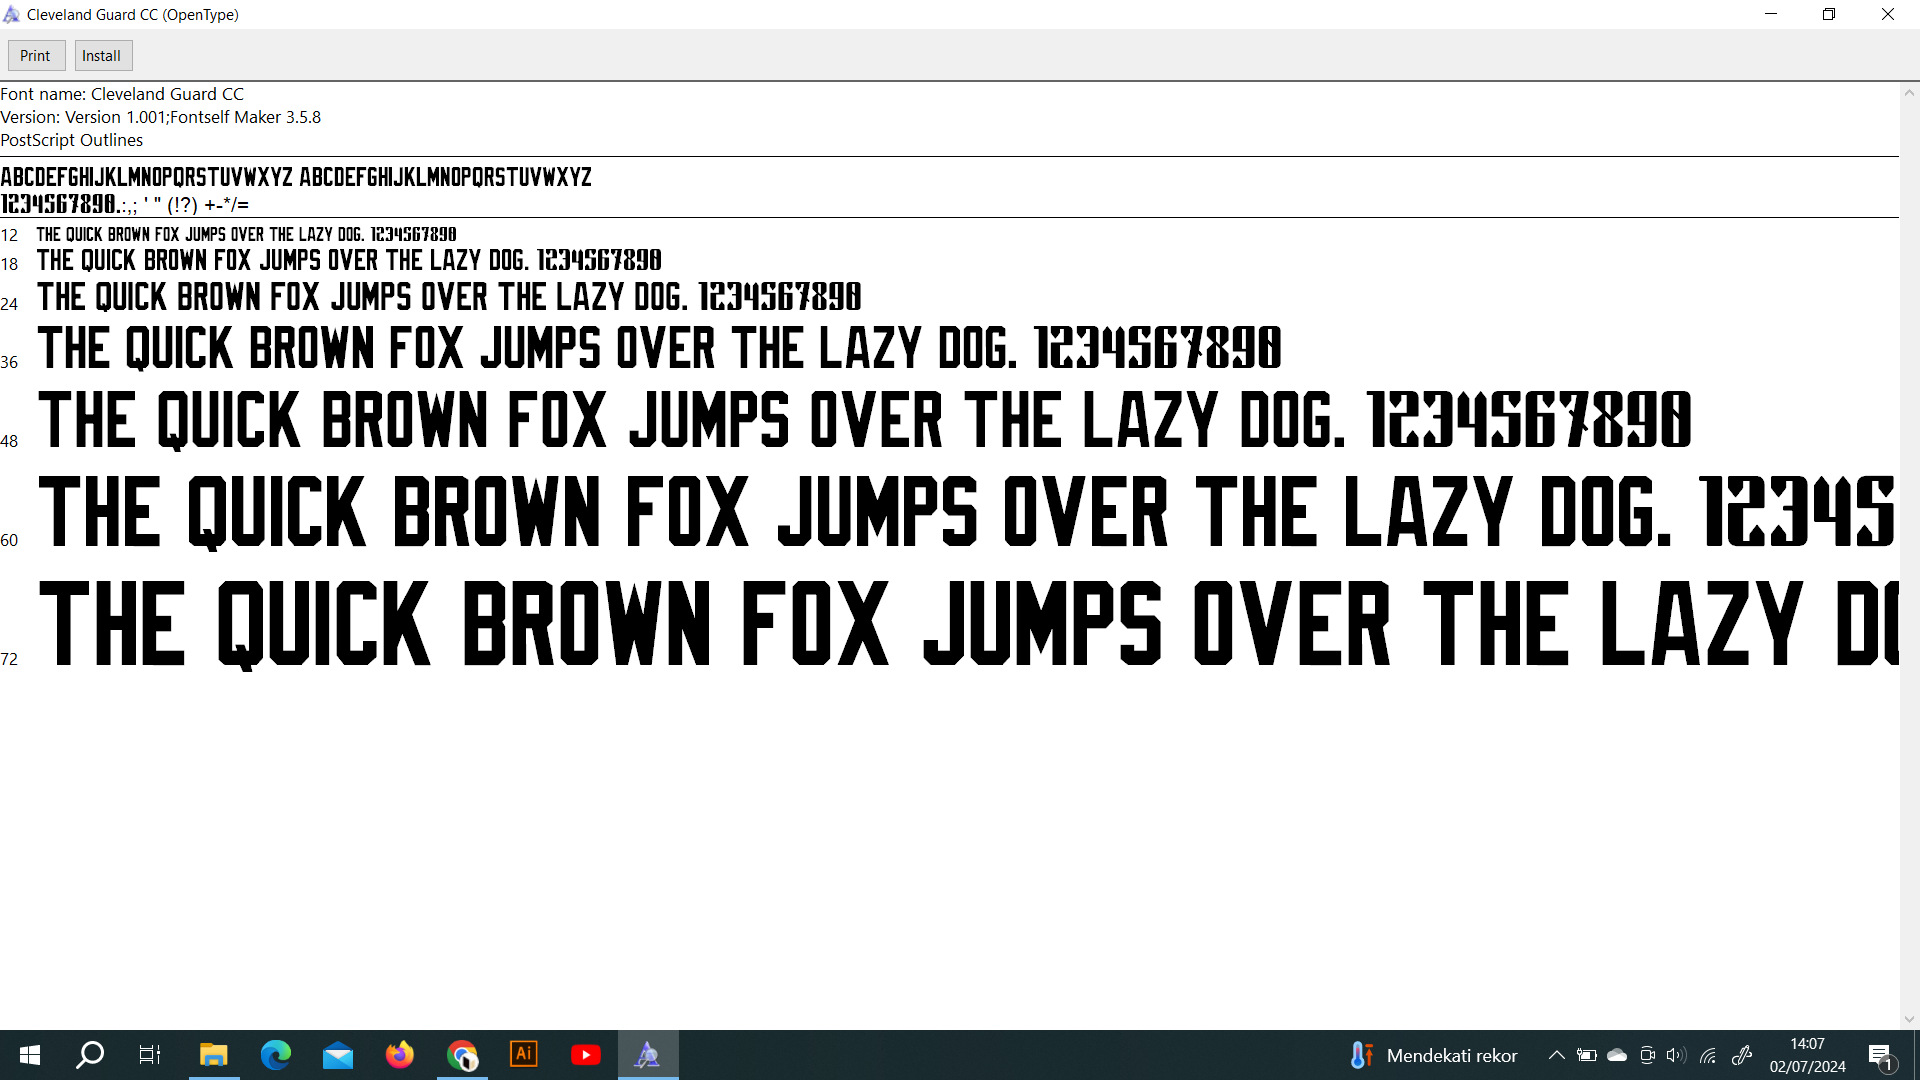Open Windows Start menu

coord(30,1055)
